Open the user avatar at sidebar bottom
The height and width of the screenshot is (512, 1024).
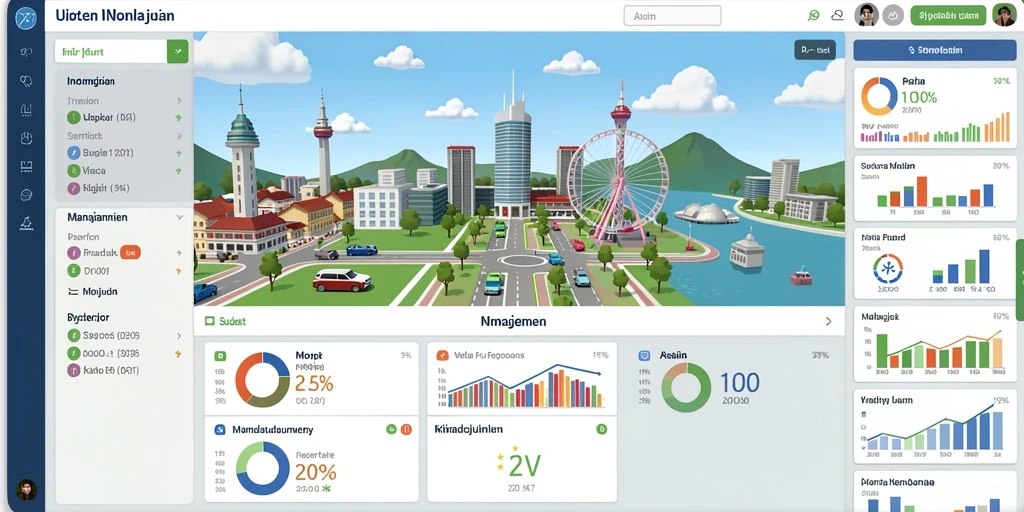(25, 489)
